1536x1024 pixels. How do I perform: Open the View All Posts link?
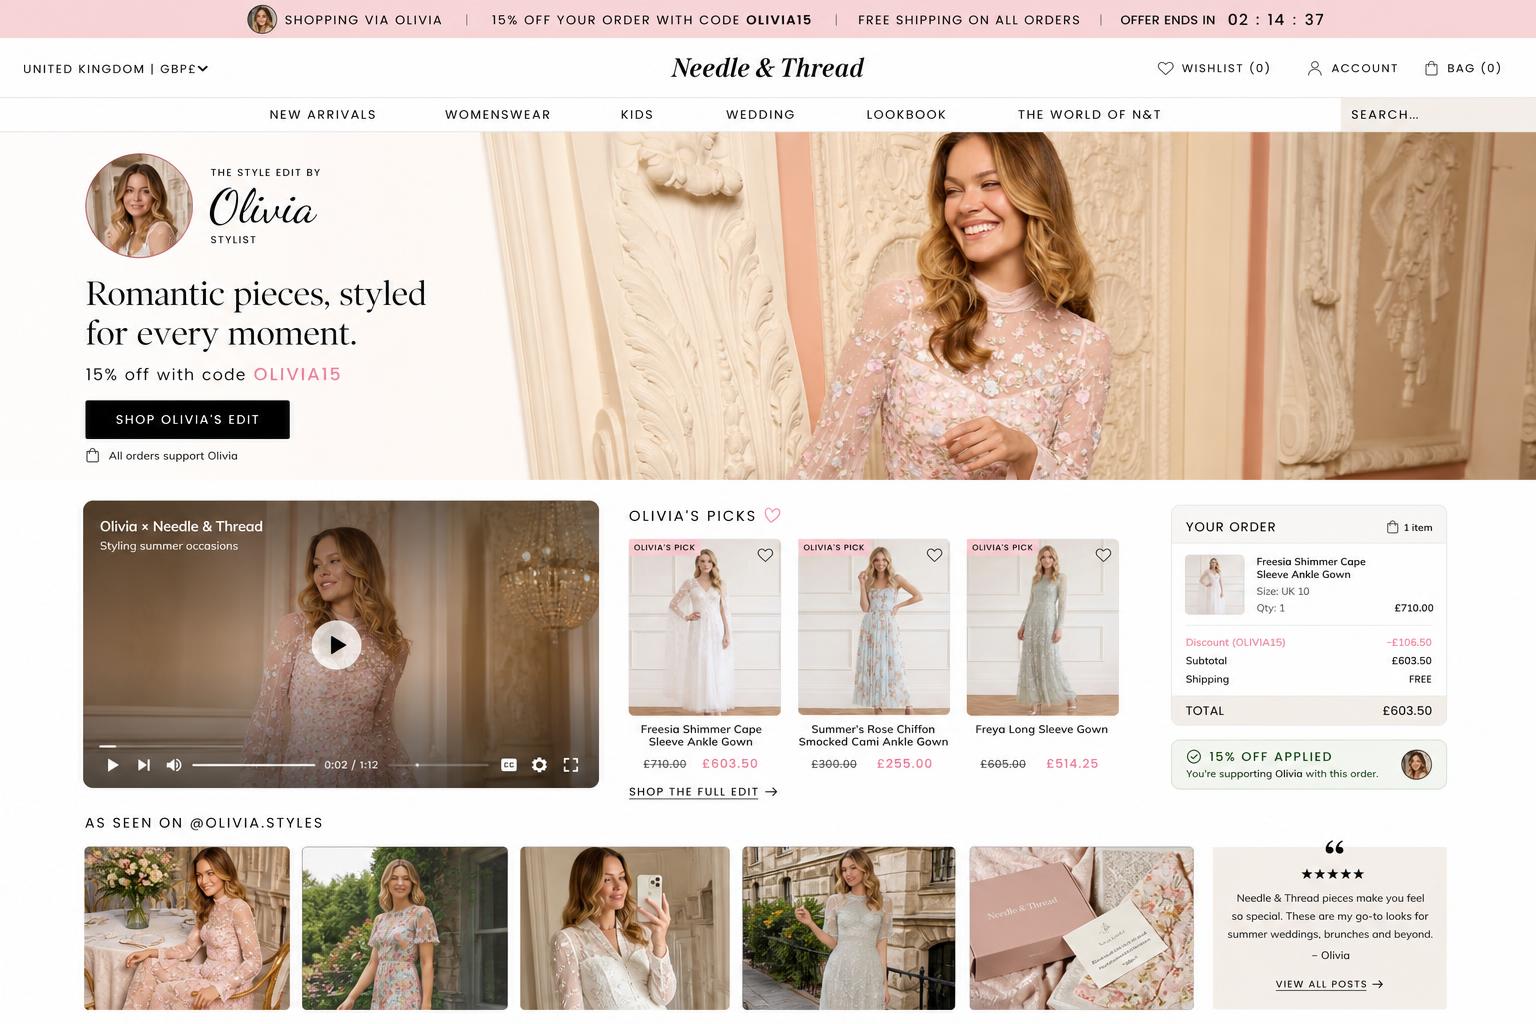[1321, 984]
